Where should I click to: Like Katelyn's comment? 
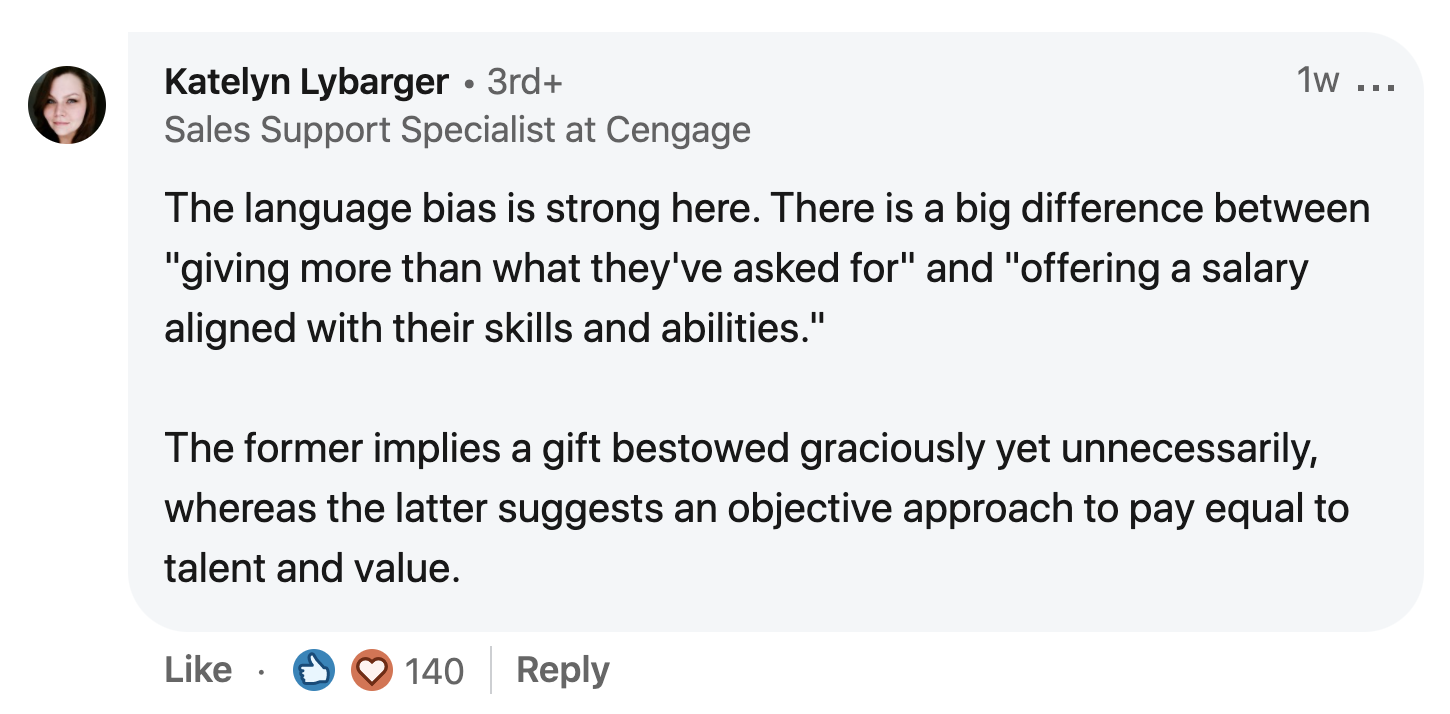pos(198,670)
